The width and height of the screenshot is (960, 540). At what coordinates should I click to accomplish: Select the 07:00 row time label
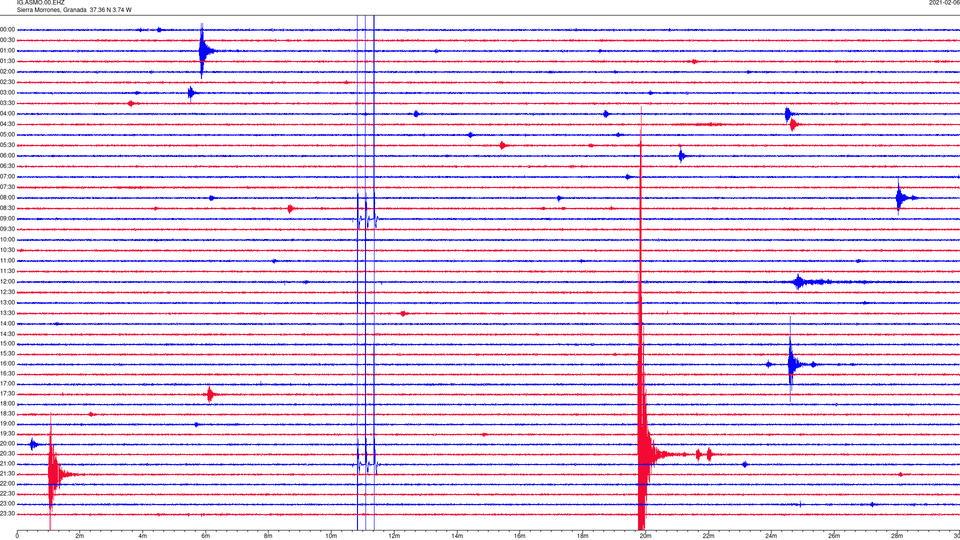pyautogui.click(x=8, y=177)
